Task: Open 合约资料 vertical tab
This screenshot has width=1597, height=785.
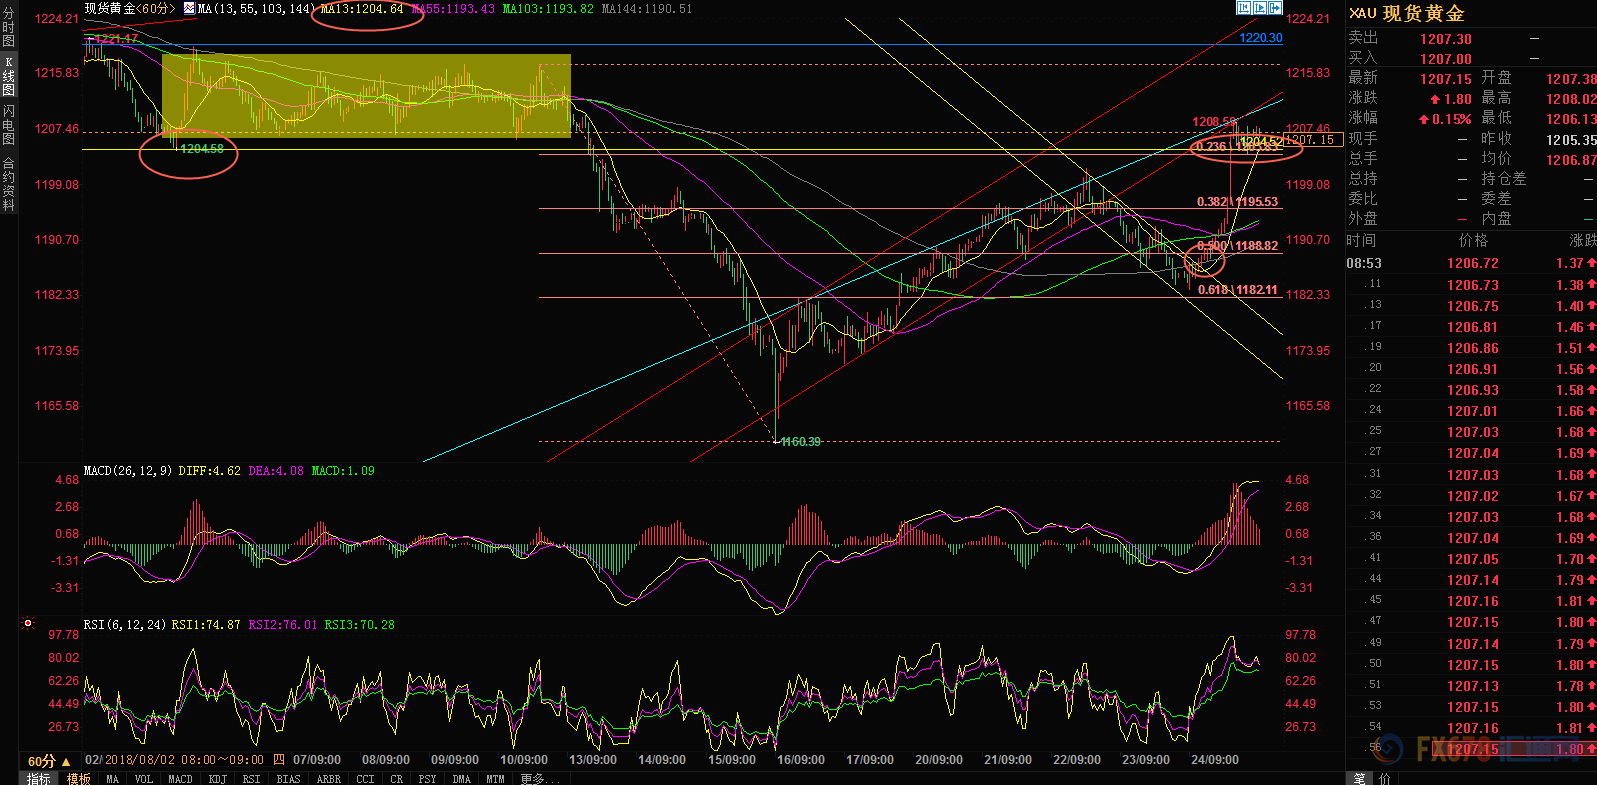Action: (9, 184)
